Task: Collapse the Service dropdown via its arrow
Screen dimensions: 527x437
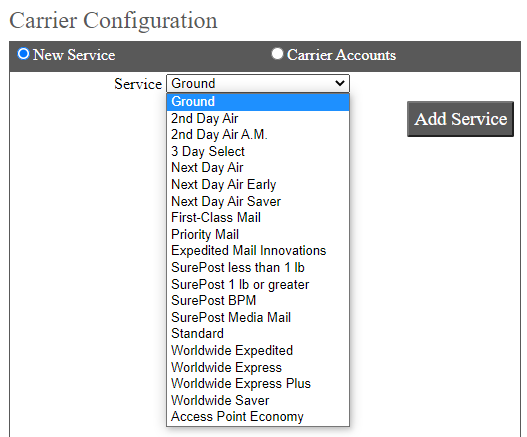Action: [340, 83]
